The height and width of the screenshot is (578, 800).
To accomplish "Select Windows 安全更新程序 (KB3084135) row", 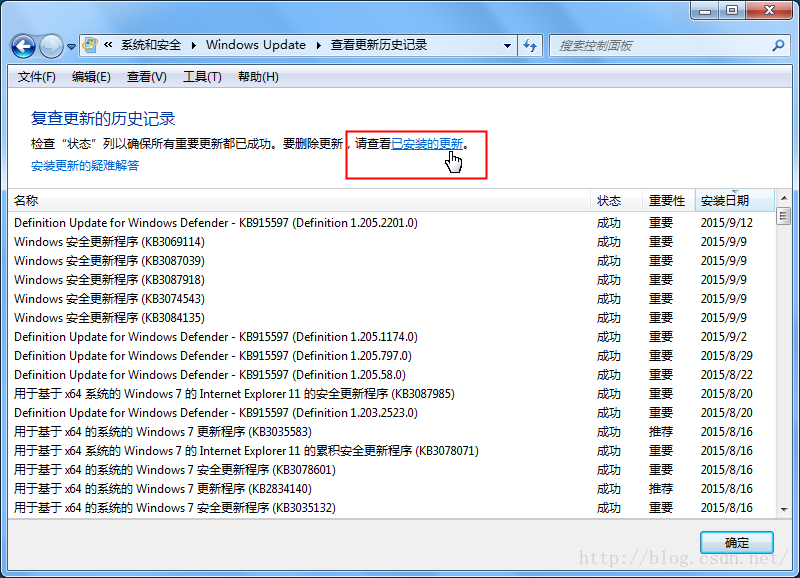I will click(392, 318).
